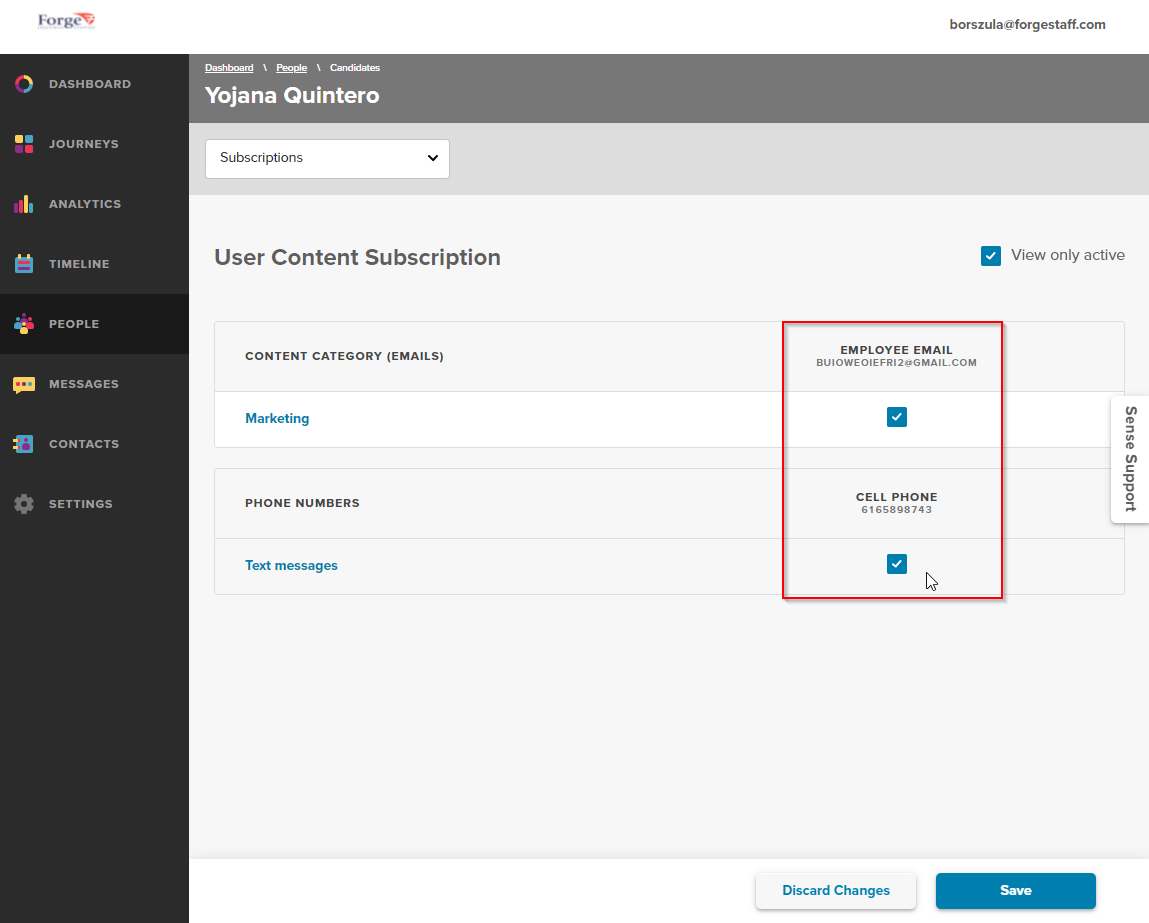The width and height of the screenshot is (1149, 923).
Task: Click the Contacts card icon
Action: pyautogui.click(x=23, y=444)
